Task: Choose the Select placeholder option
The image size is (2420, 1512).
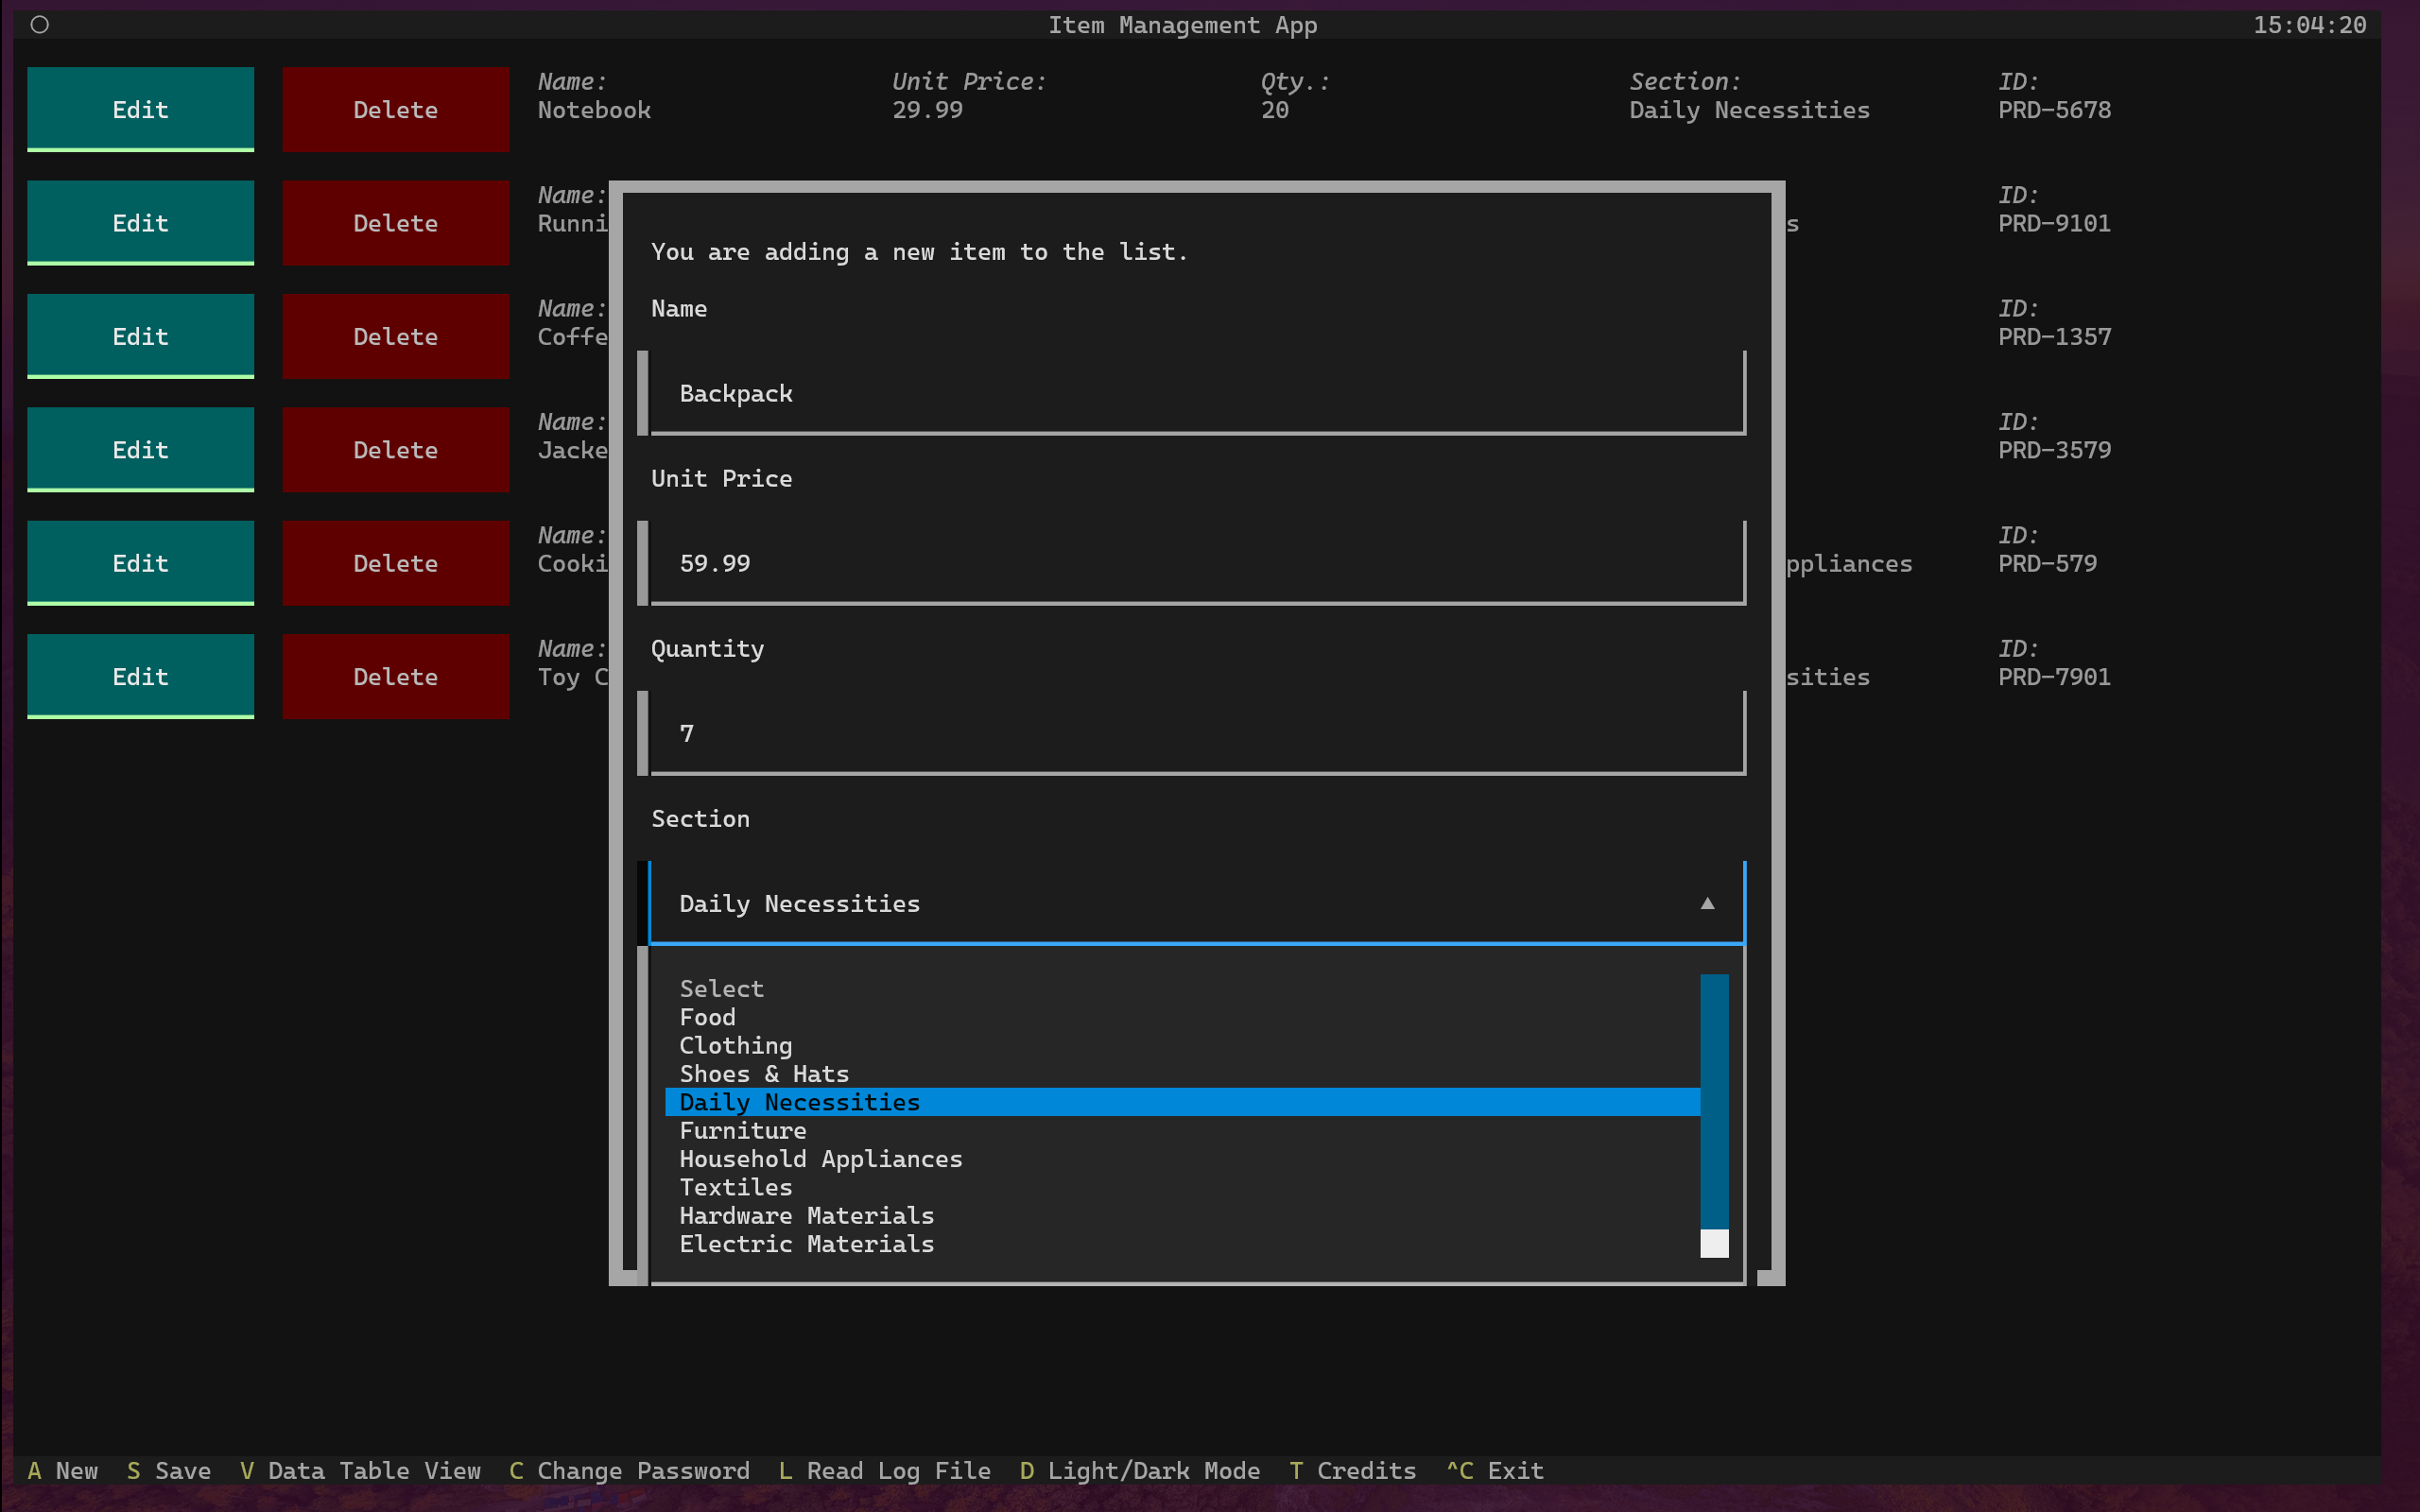Action: click(1182, 989)
